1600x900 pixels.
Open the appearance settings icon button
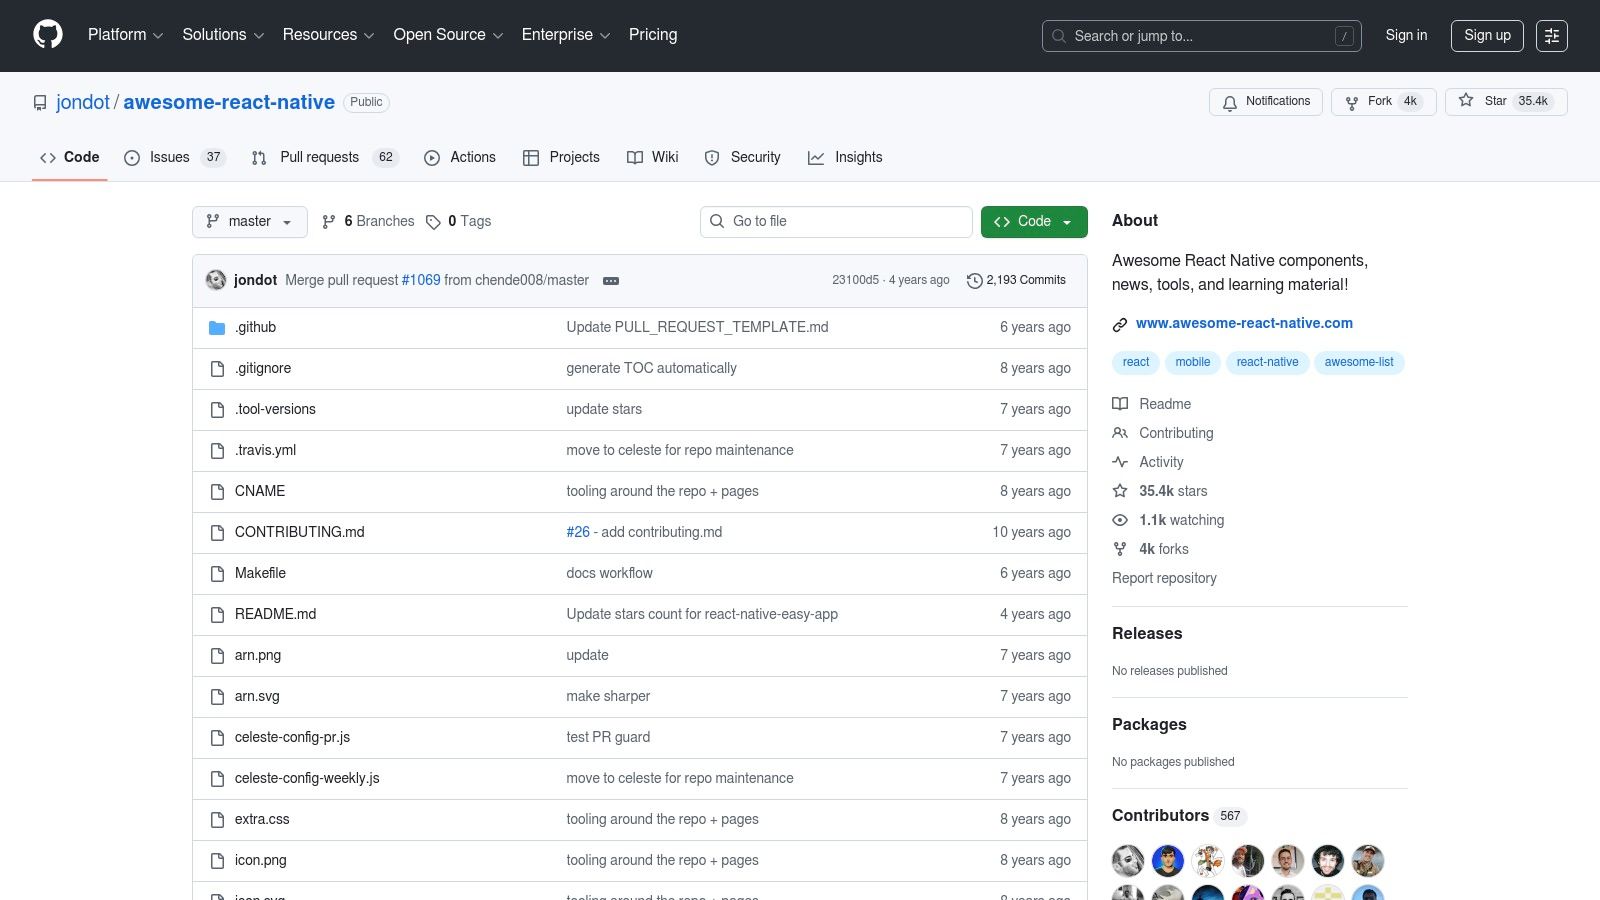(1551, 36)
